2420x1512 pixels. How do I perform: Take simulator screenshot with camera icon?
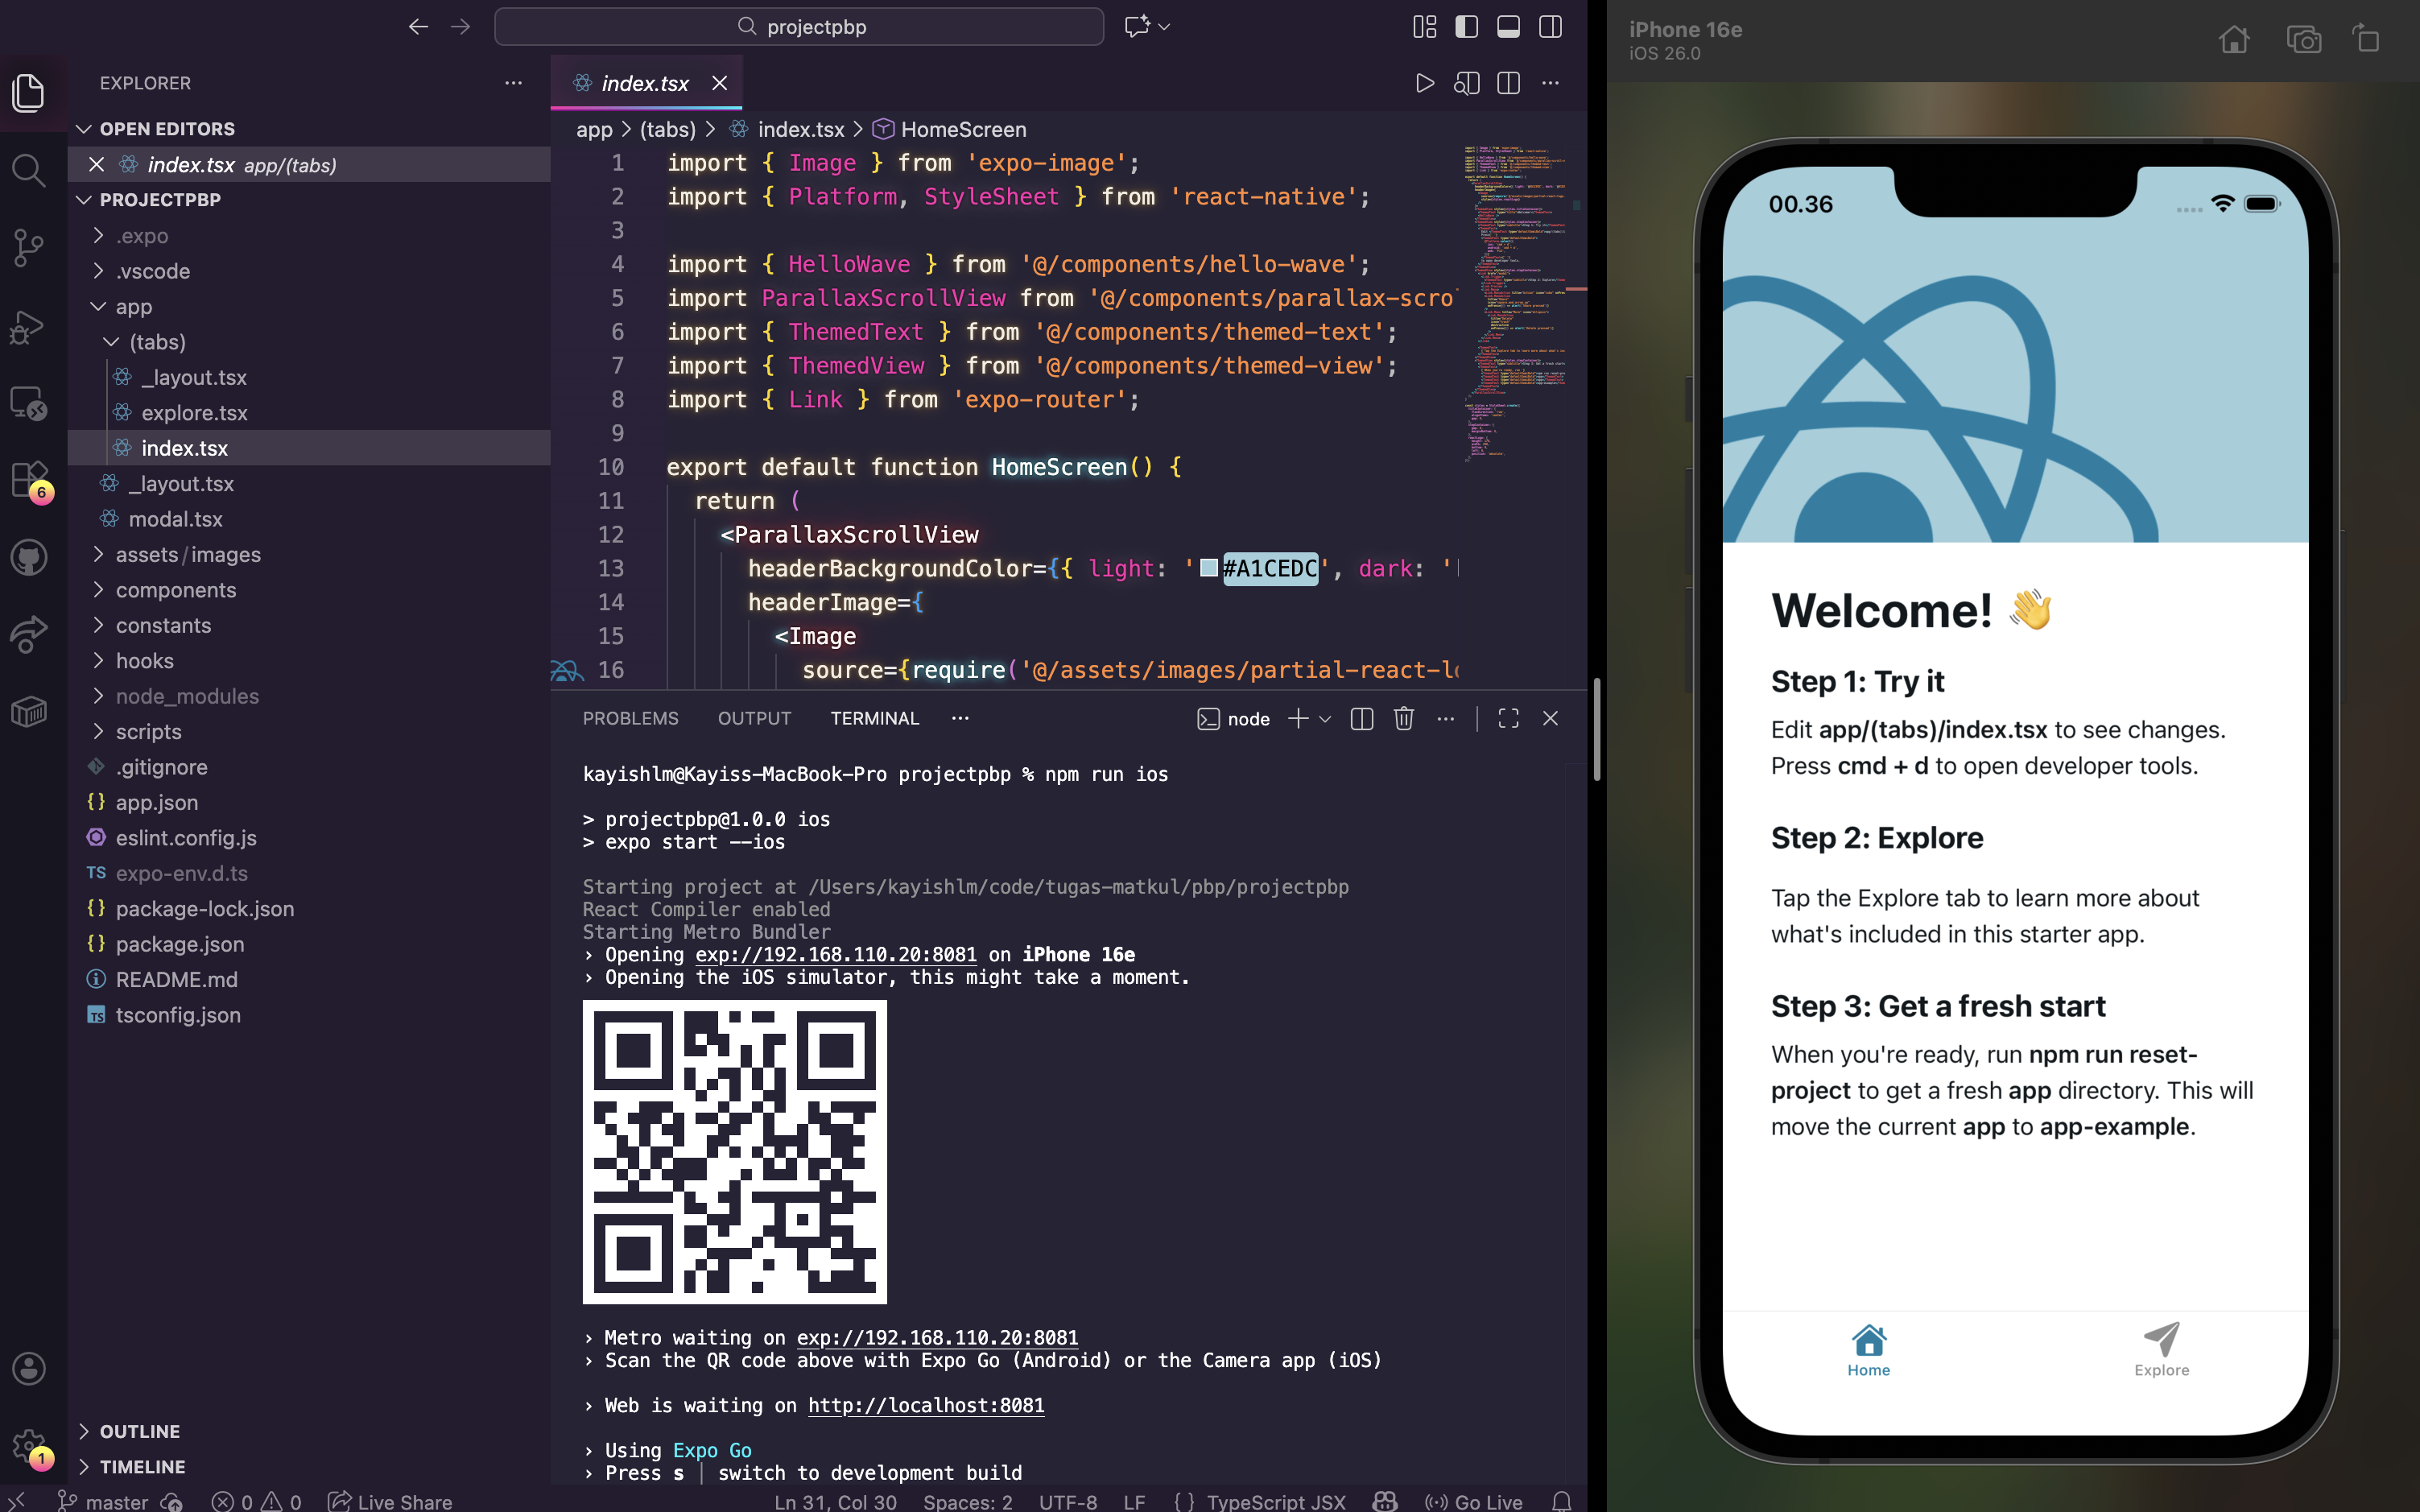click(2303, 40)
